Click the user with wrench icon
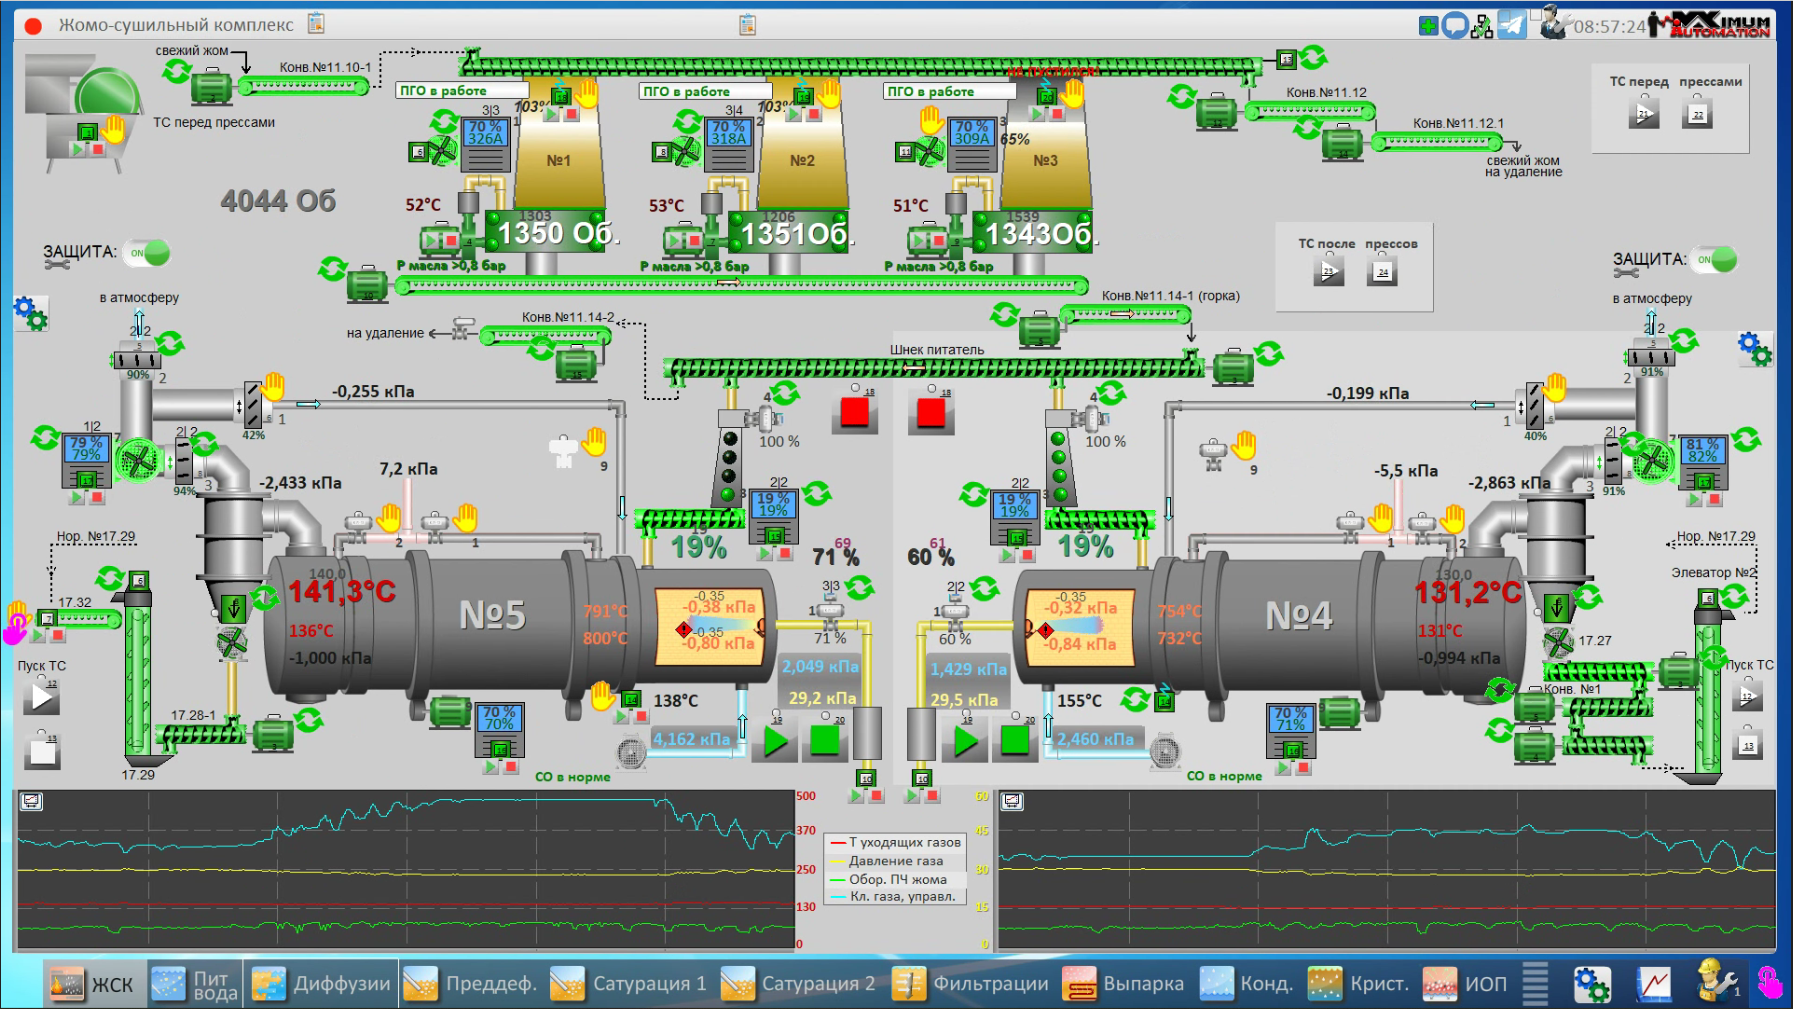Image resolution: width=1793 pixels, height=1009 pixels. tap(1553, 23)
